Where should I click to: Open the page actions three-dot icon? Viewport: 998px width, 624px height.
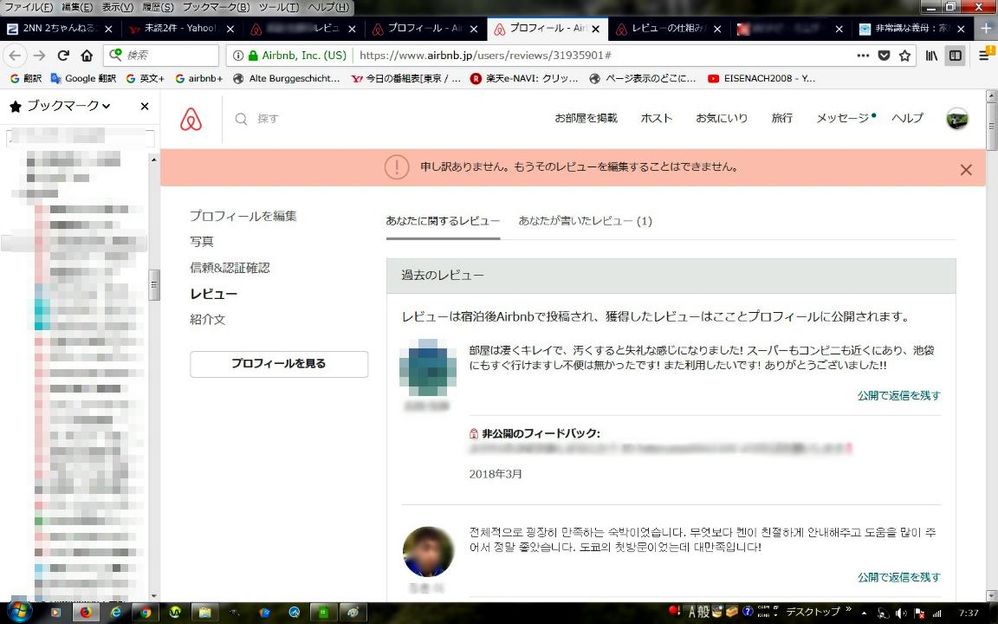tap(863, 56)
